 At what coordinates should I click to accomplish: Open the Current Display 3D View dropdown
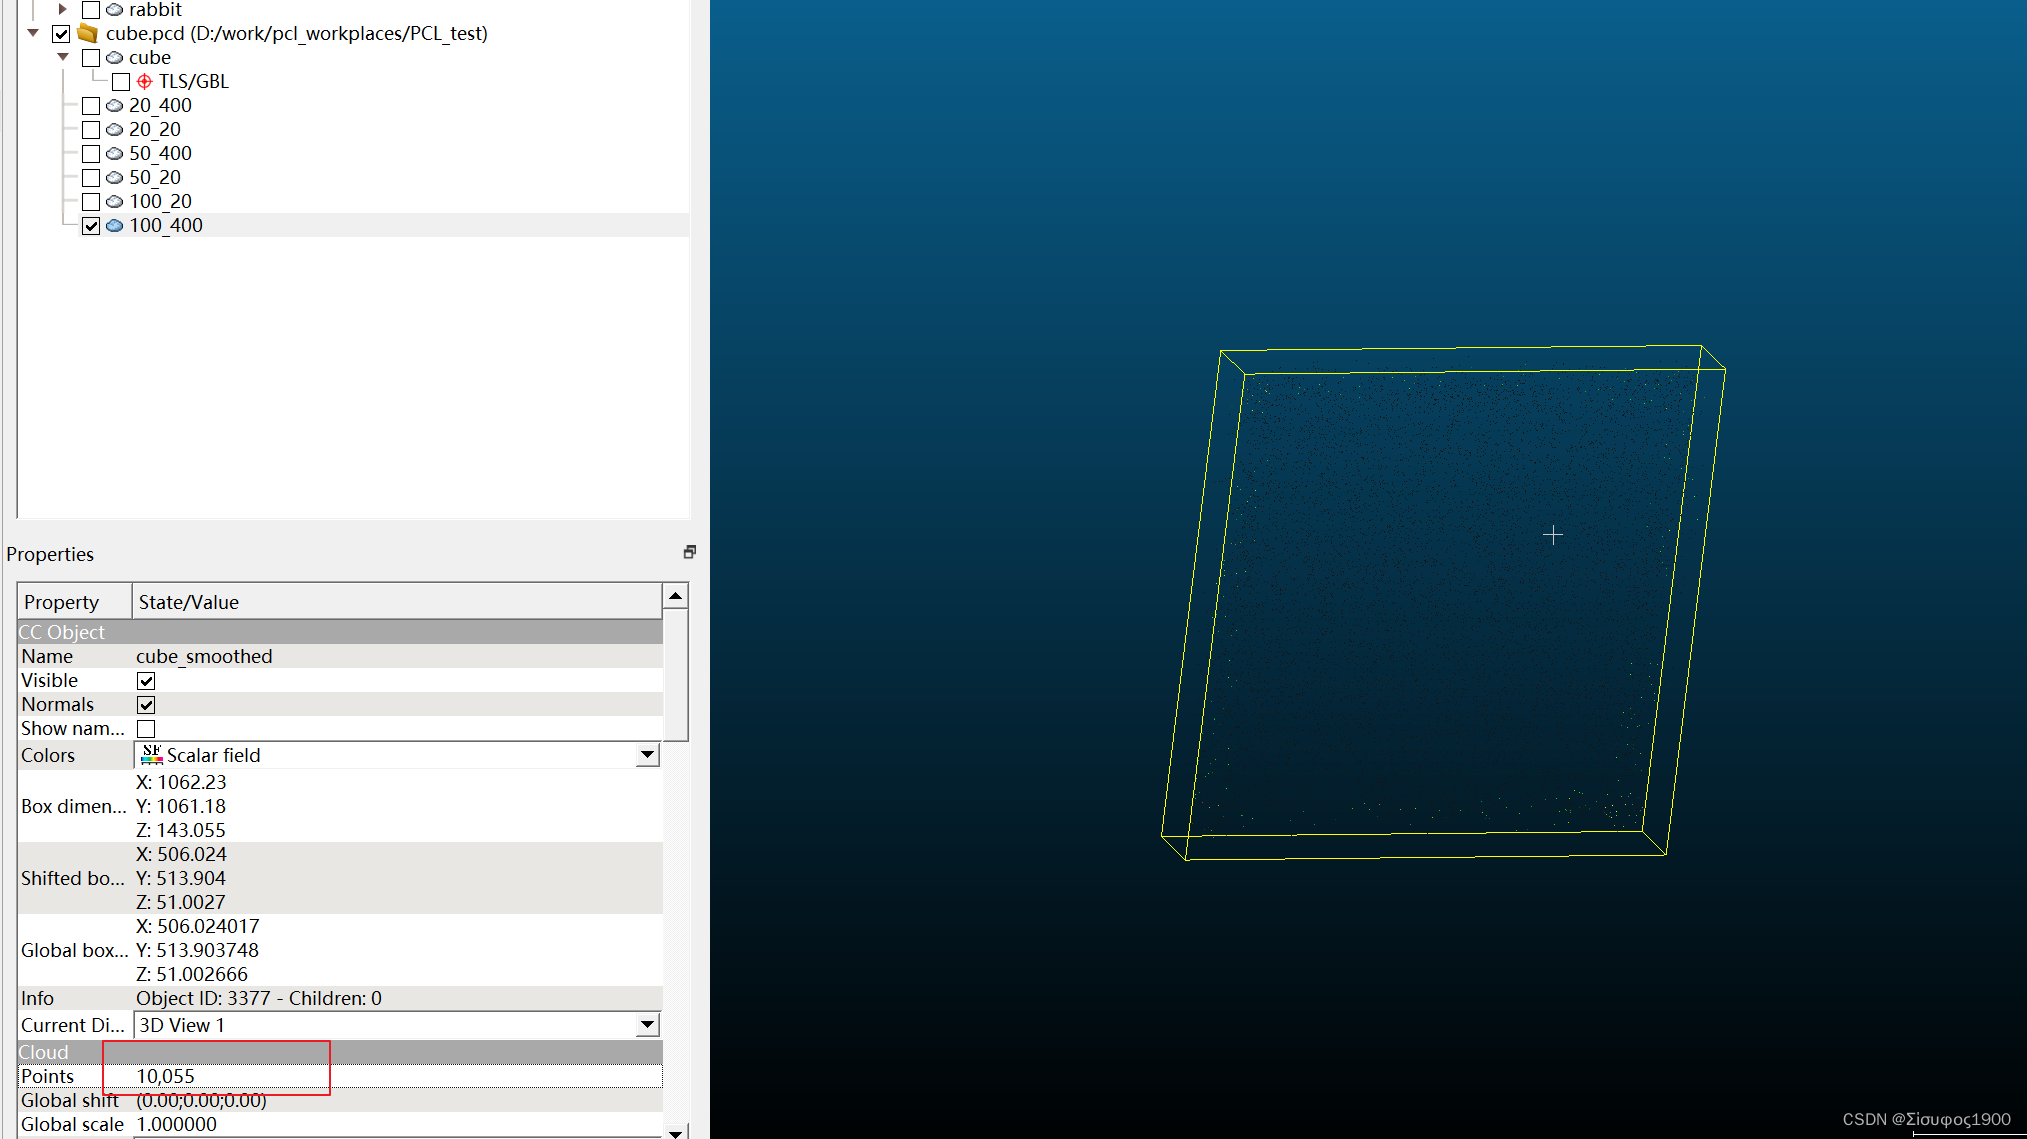coord(647,1025)
